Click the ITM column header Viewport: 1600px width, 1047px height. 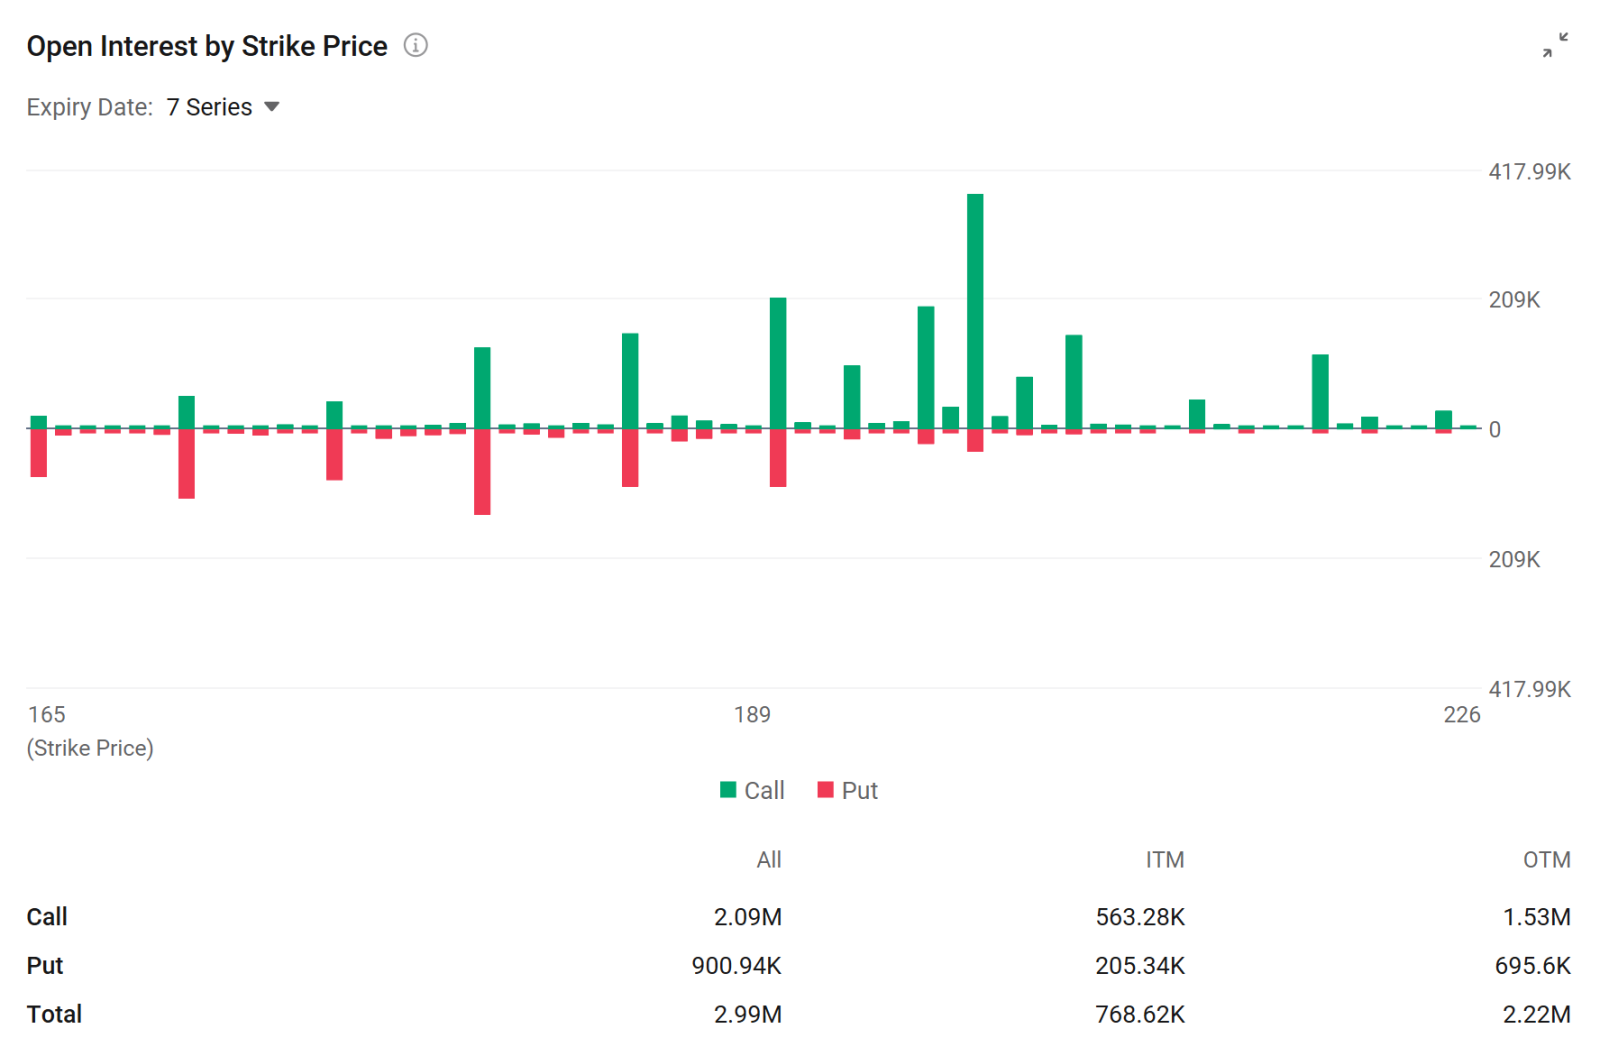pyautogui.click(x=1165, y=860)
